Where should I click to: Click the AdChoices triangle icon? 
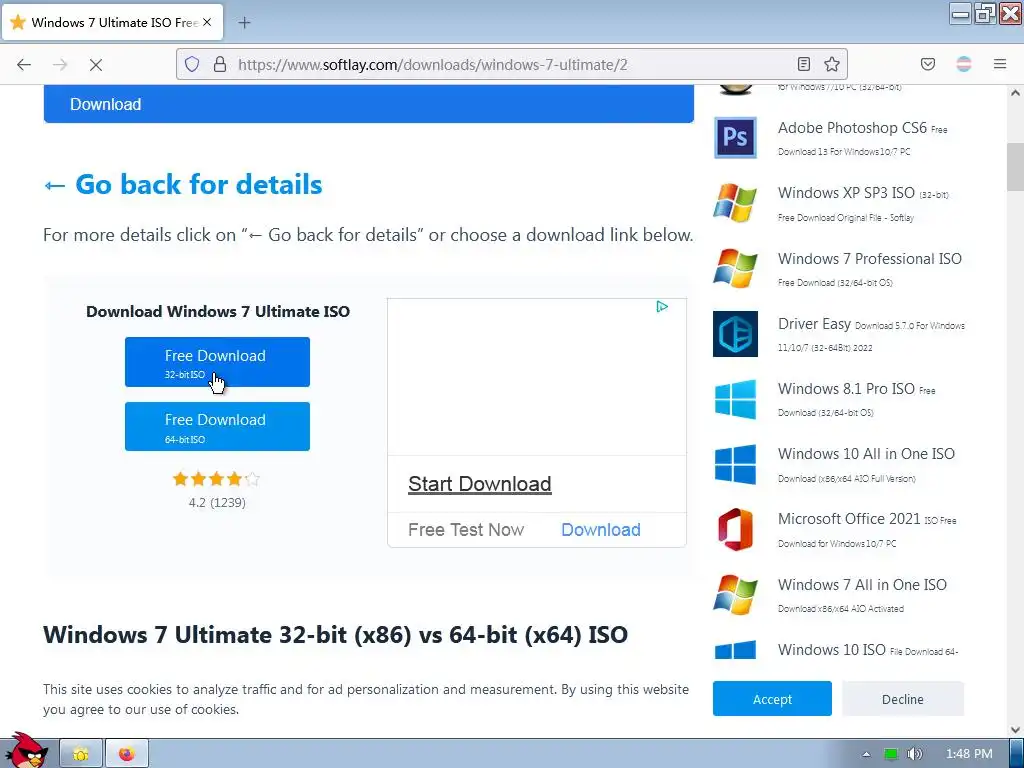coord(662,306)
